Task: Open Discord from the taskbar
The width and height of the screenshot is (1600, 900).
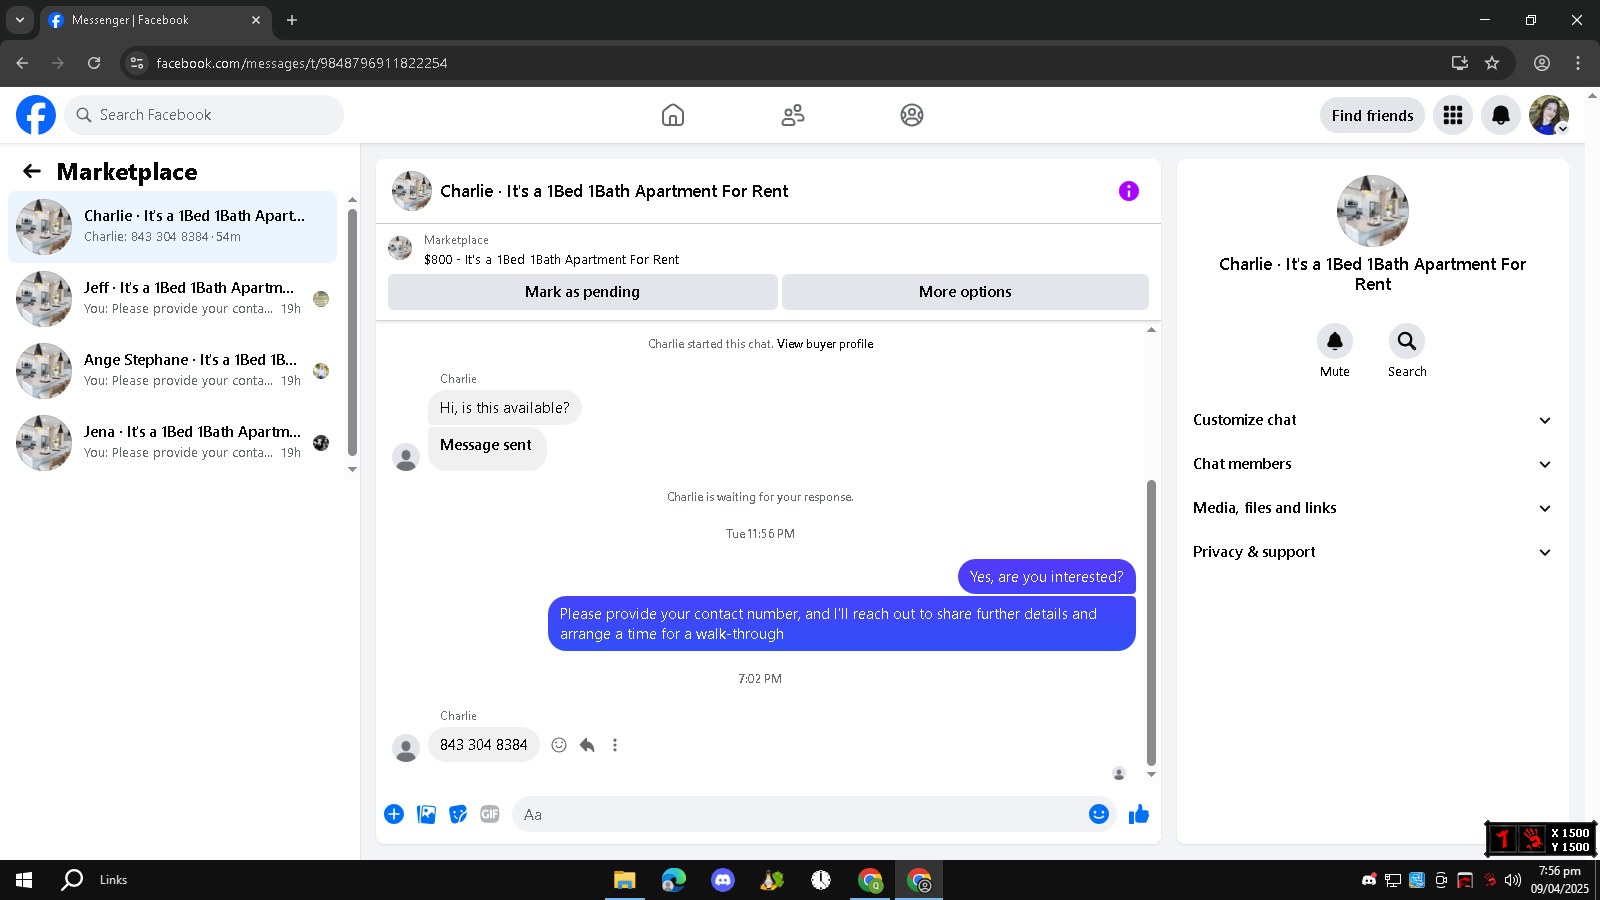Action: [723, 880]
